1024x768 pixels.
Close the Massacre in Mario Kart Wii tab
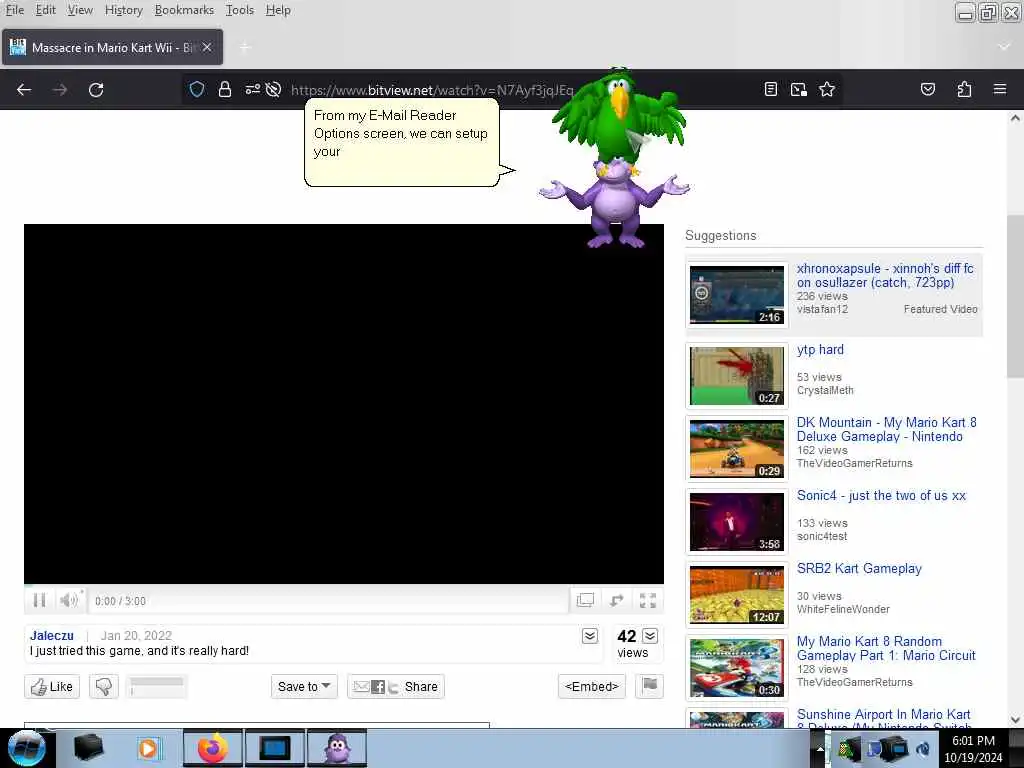point(207,47)
